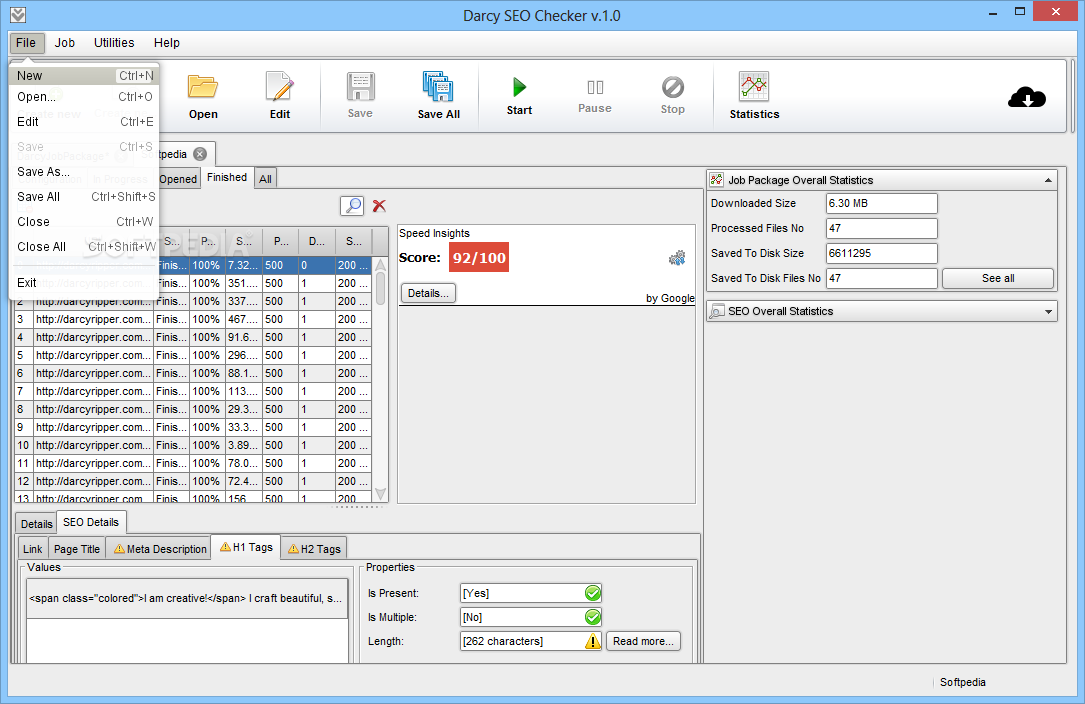
Task: Click the Open folder toolbar icon
Action: (203, 87)
